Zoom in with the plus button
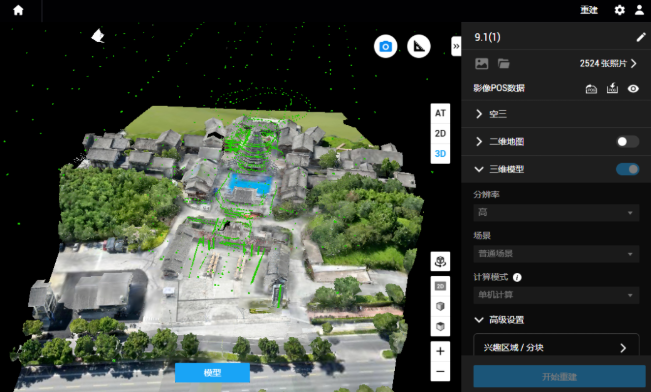The height and width of the screenshot is (392, 651). click(440, 351)
